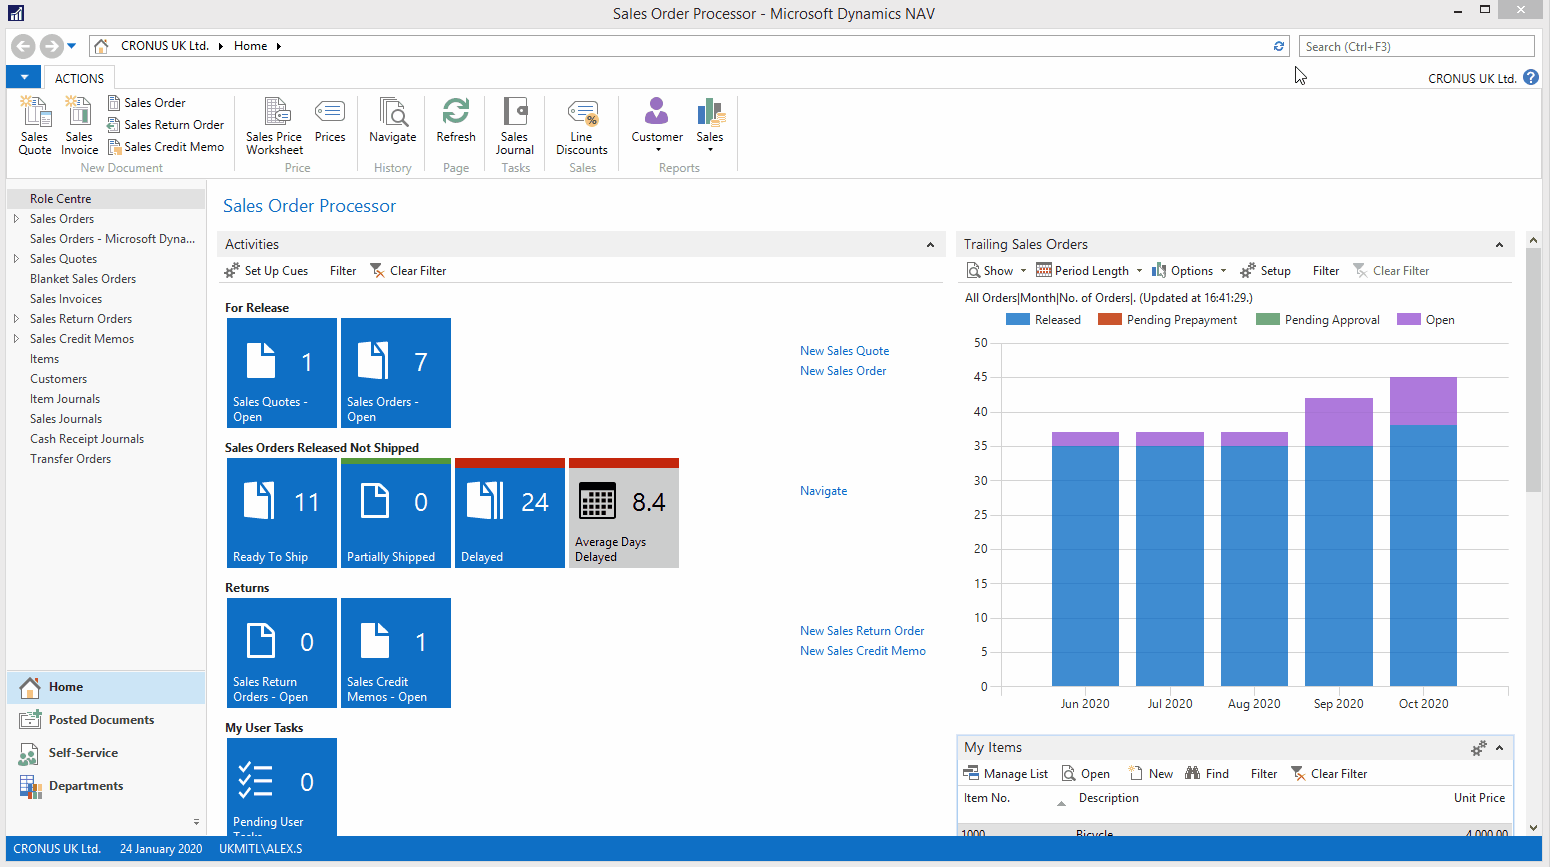Viewport: 1550px width, 867px height.
Task: Open the Sales Price Worksheet
Action: tap(275, 126)
